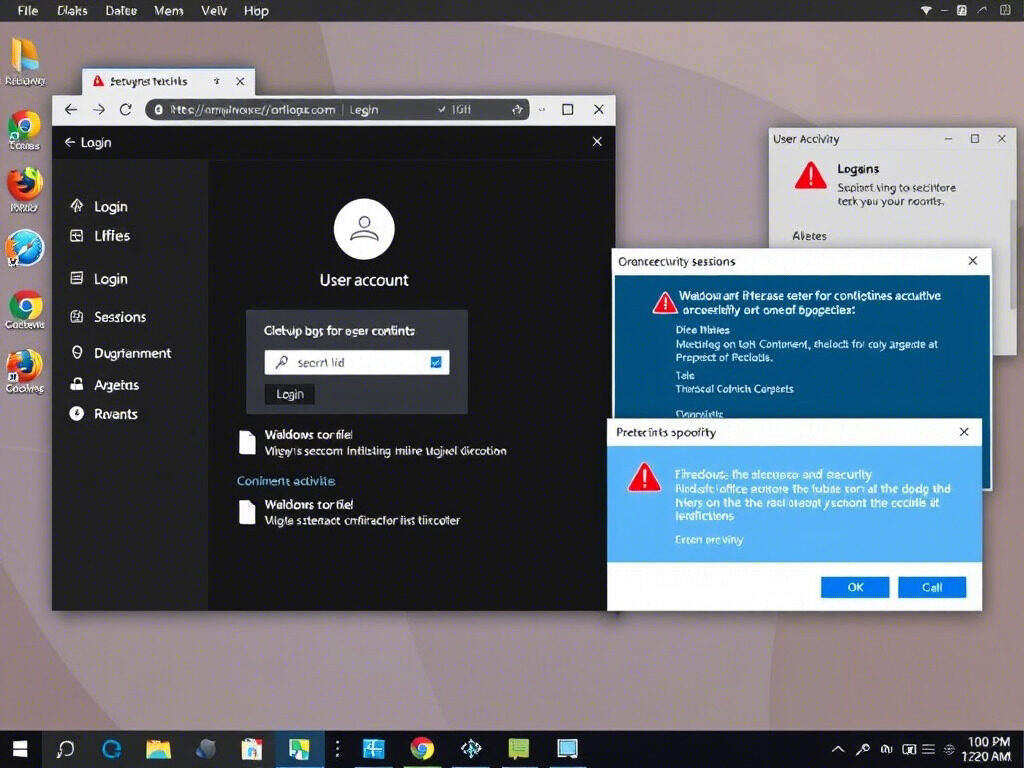Open the IGH dropdown in the address bar
Image resolution: width=1024 pixels, height=768 pixels.
460,109
